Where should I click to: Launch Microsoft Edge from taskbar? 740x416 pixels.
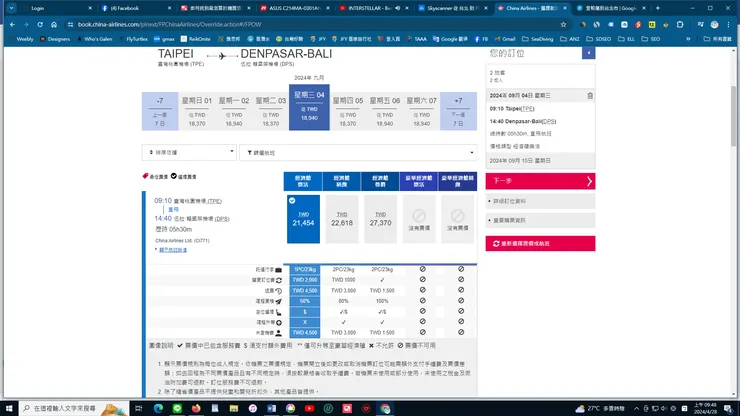(158, 408)
